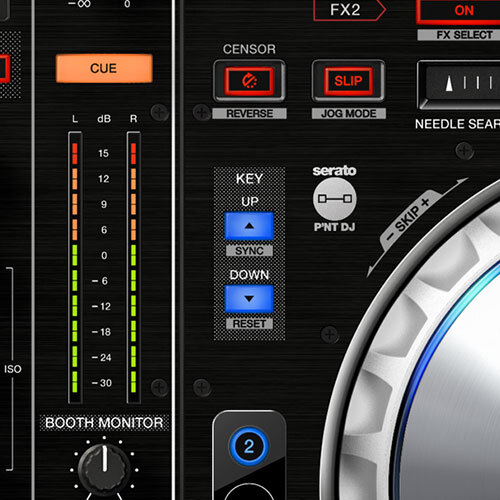Image resolution: width=500 pixels, height=500 pixels.
Task: Click the JOG MODE label
Action: pyautogui.click(x=349, y=114)
